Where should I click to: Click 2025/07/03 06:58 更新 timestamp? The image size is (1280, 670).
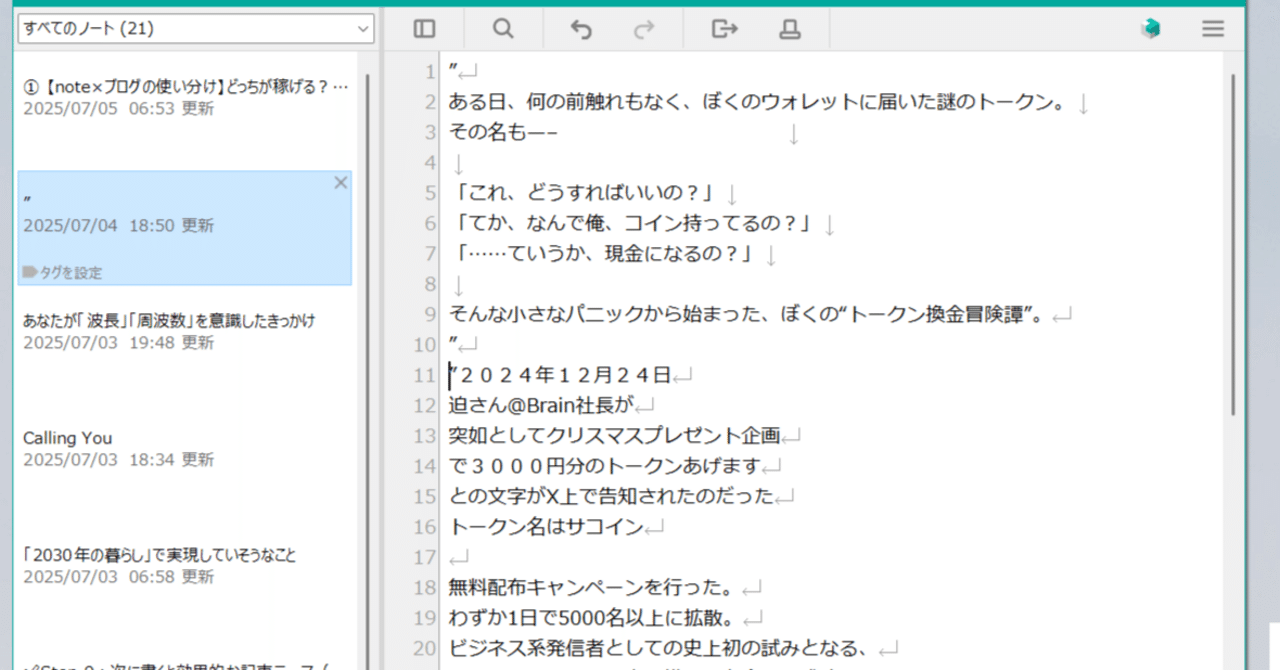tap(118, 576)
